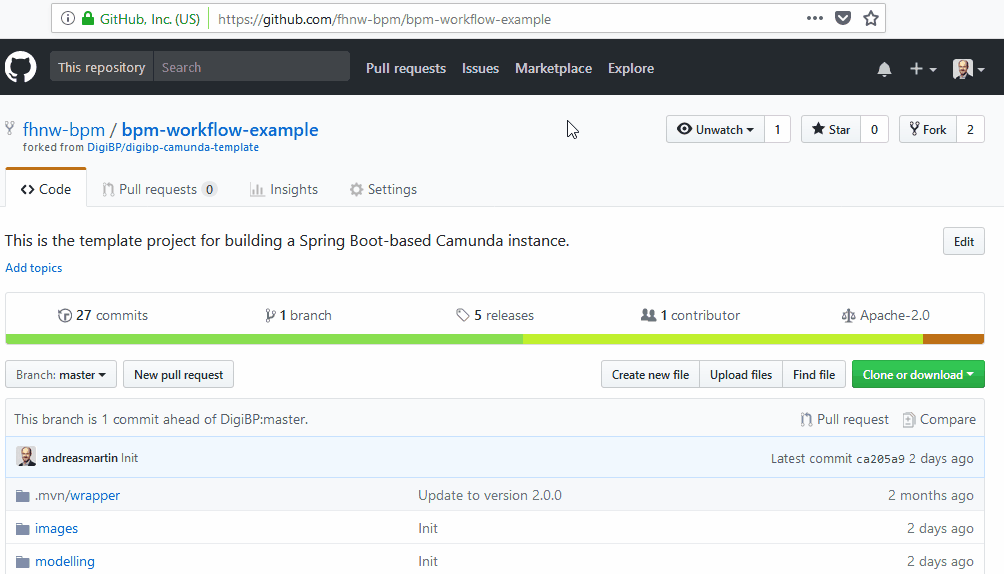
Task: Open GitHub home via Octocat logo
Action: point(20,67)
